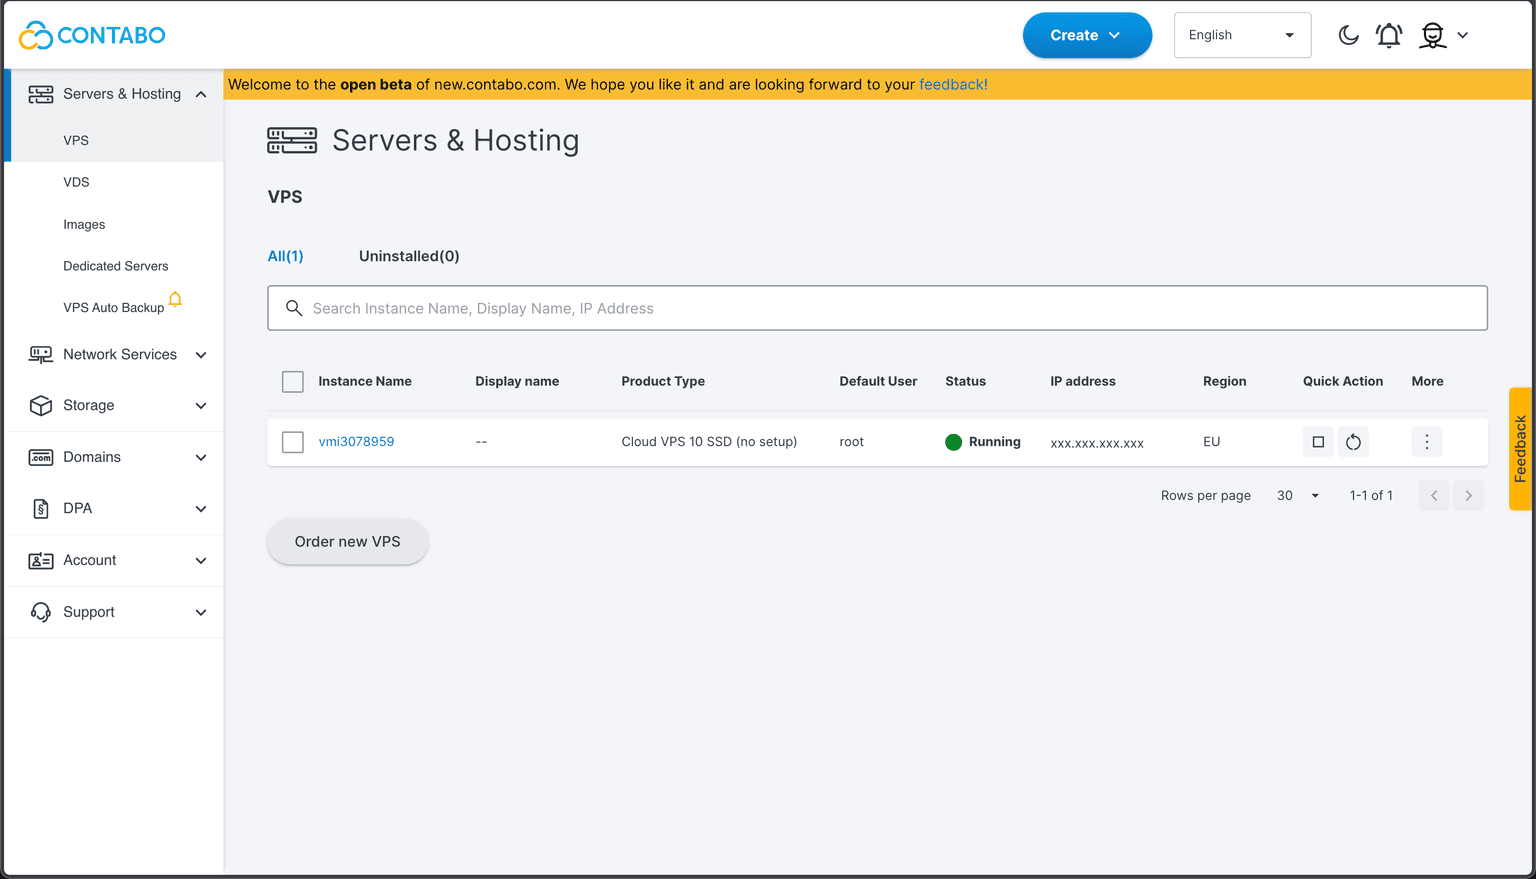Open the Support headset icon

[41, 611]
